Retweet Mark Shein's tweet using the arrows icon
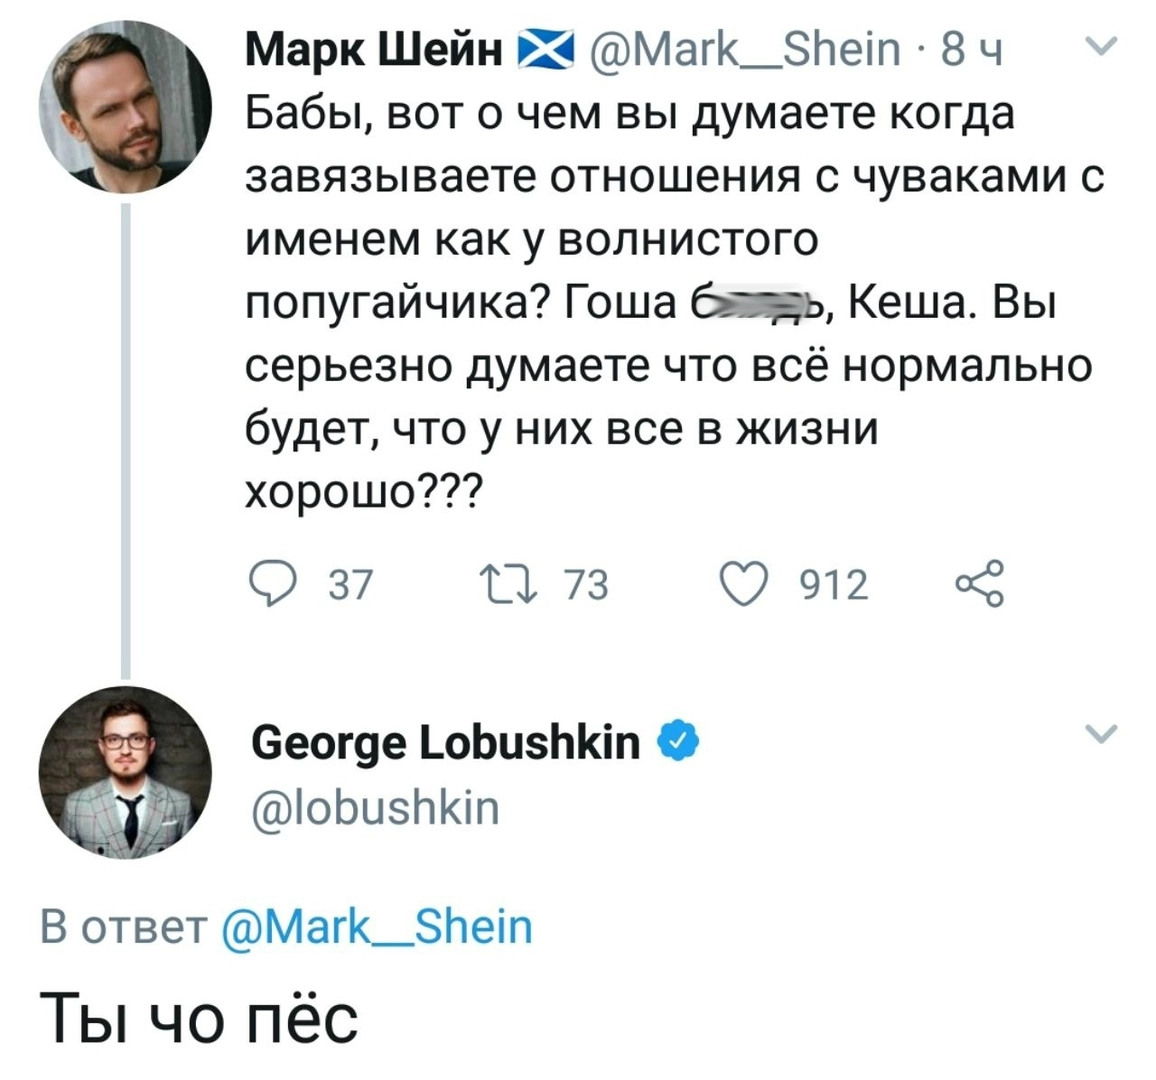Image resolution: width=1156 pixels, height=1080 pixels. click(x=506, y=584)
